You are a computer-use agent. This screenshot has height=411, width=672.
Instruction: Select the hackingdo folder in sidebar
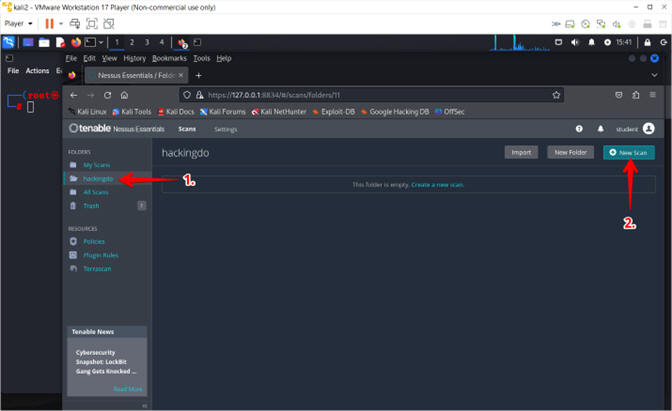click(x=98, y=179)
